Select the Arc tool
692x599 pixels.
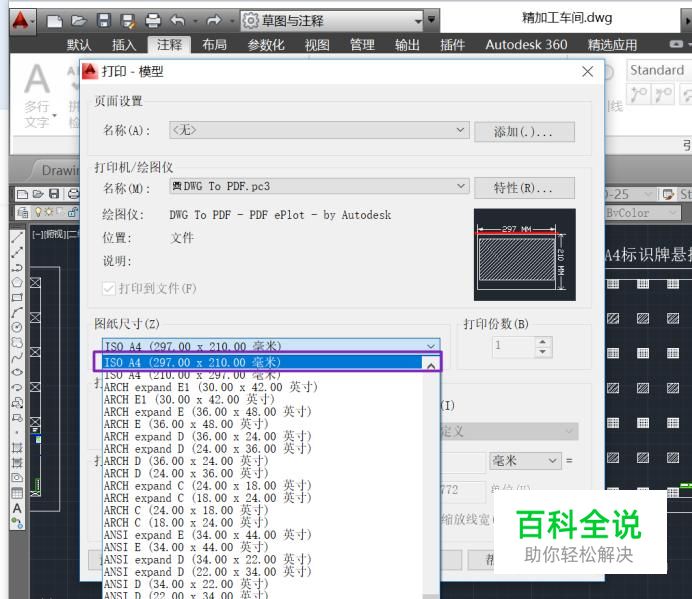coord(17,313)
